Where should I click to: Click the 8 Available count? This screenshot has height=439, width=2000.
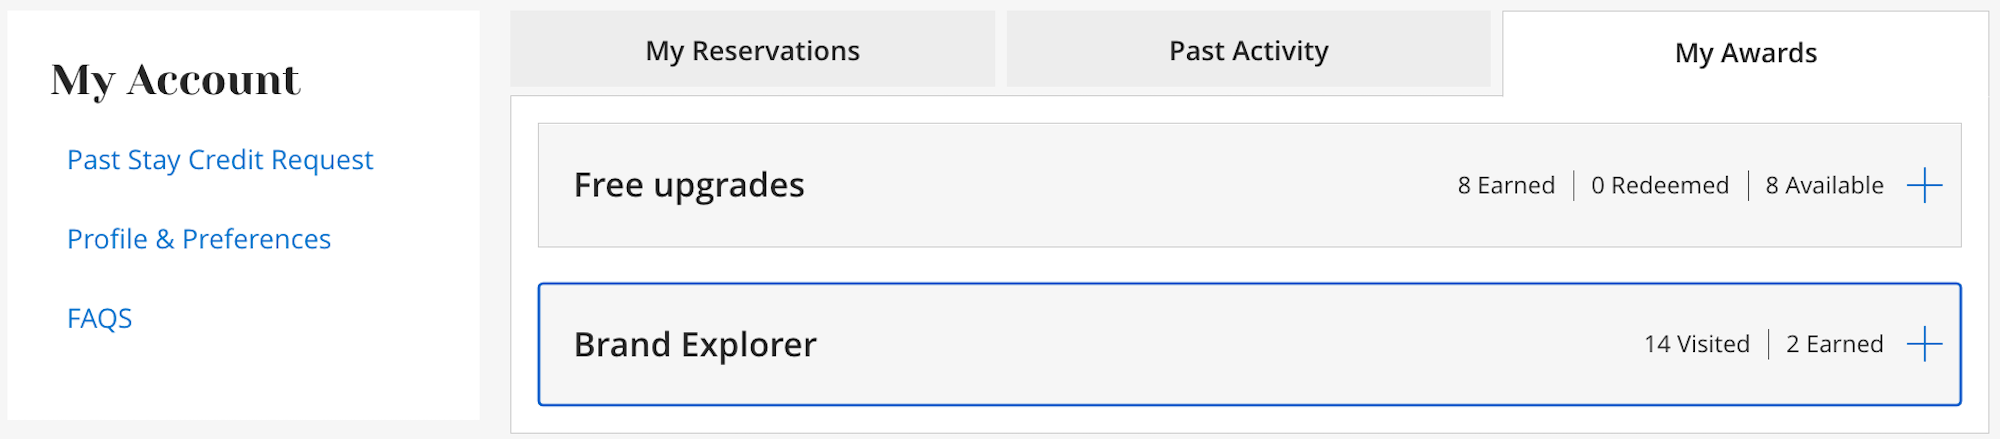(x=1824, y=185)
